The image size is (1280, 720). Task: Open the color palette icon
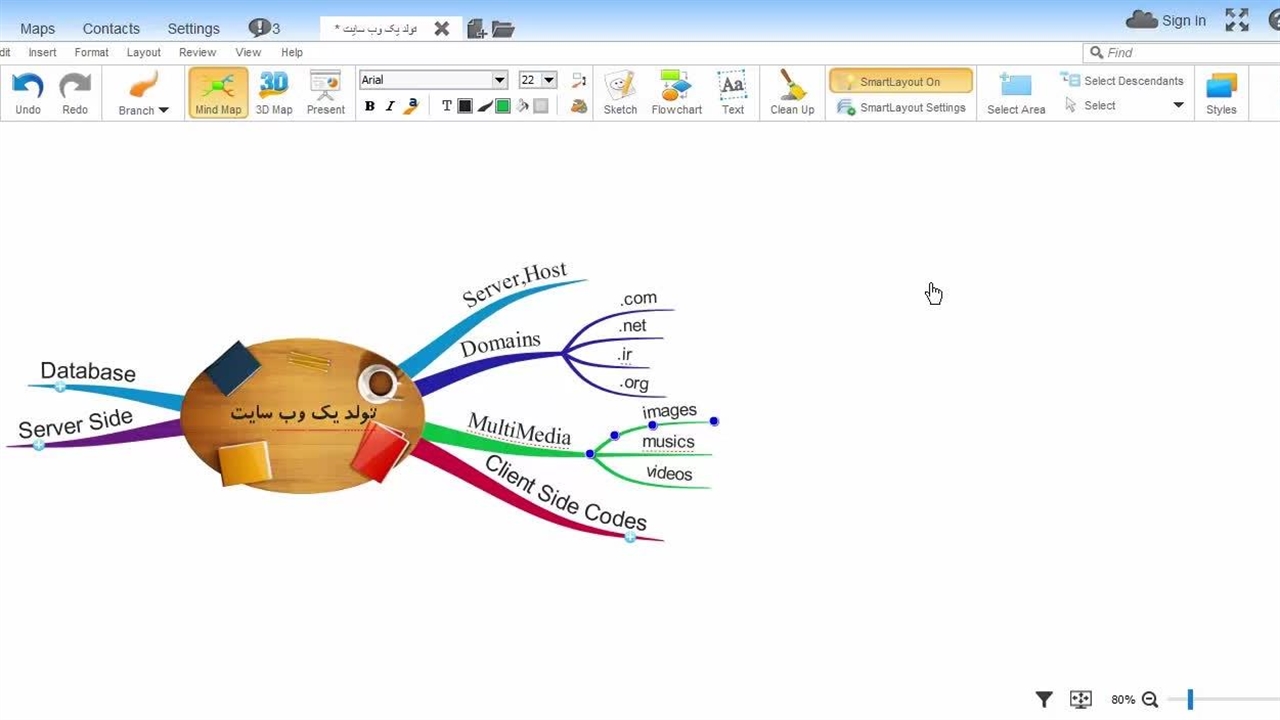(x=578, y=106)
